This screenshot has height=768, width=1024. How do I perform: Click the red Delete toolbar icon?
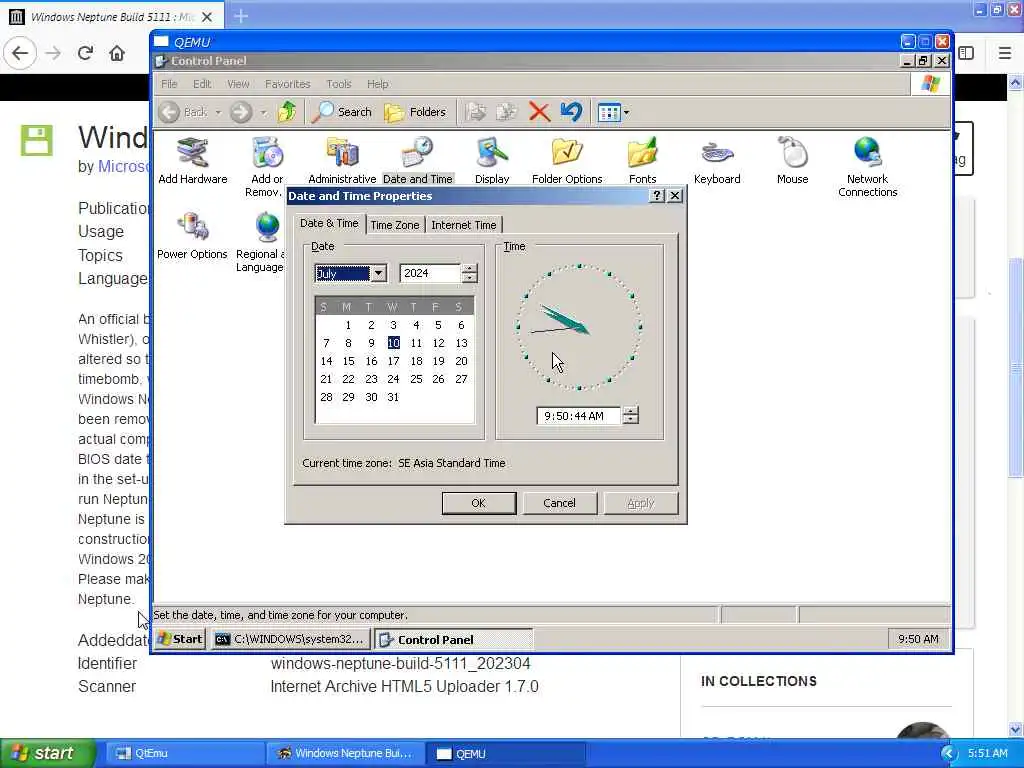point(539,112)
